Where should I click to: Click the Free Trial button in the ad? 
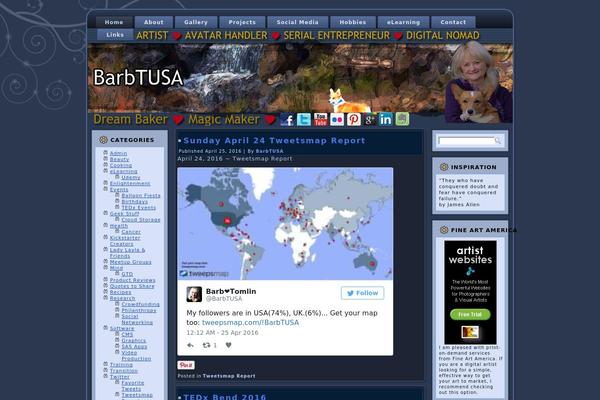point(470,315)
